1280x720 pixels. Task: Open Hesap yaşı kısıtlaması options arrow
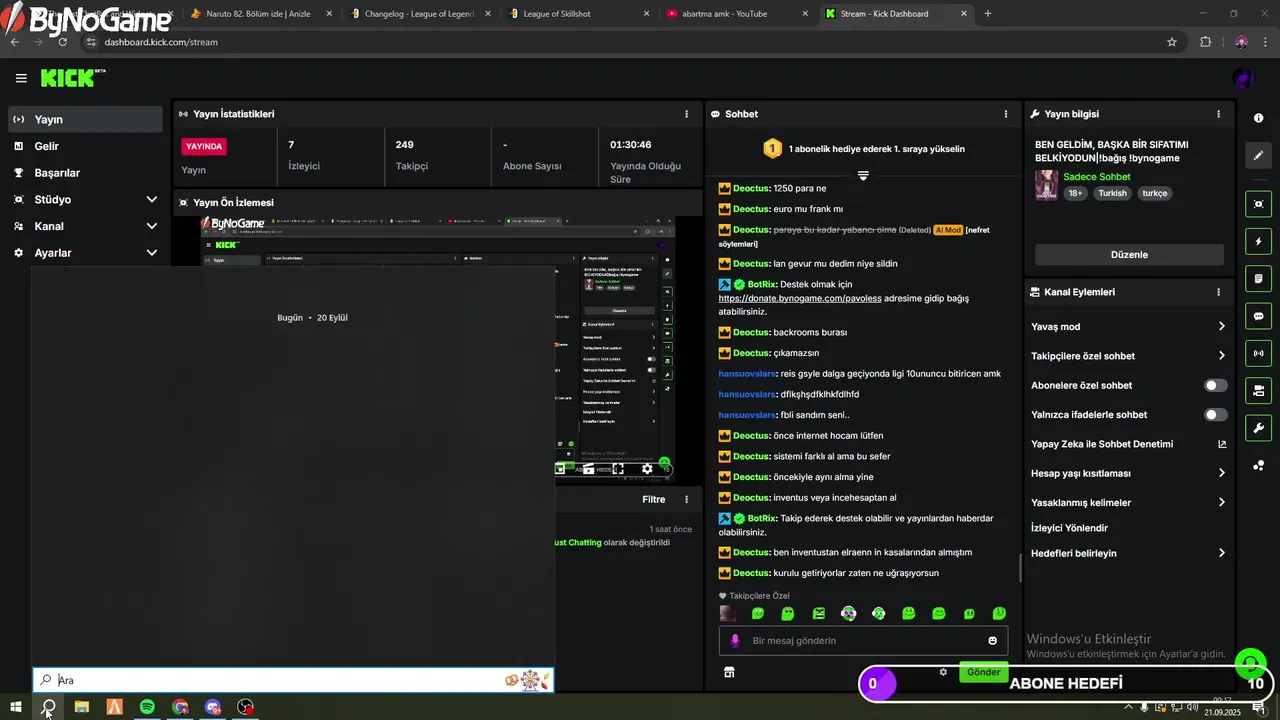(x=1222, y=473)
